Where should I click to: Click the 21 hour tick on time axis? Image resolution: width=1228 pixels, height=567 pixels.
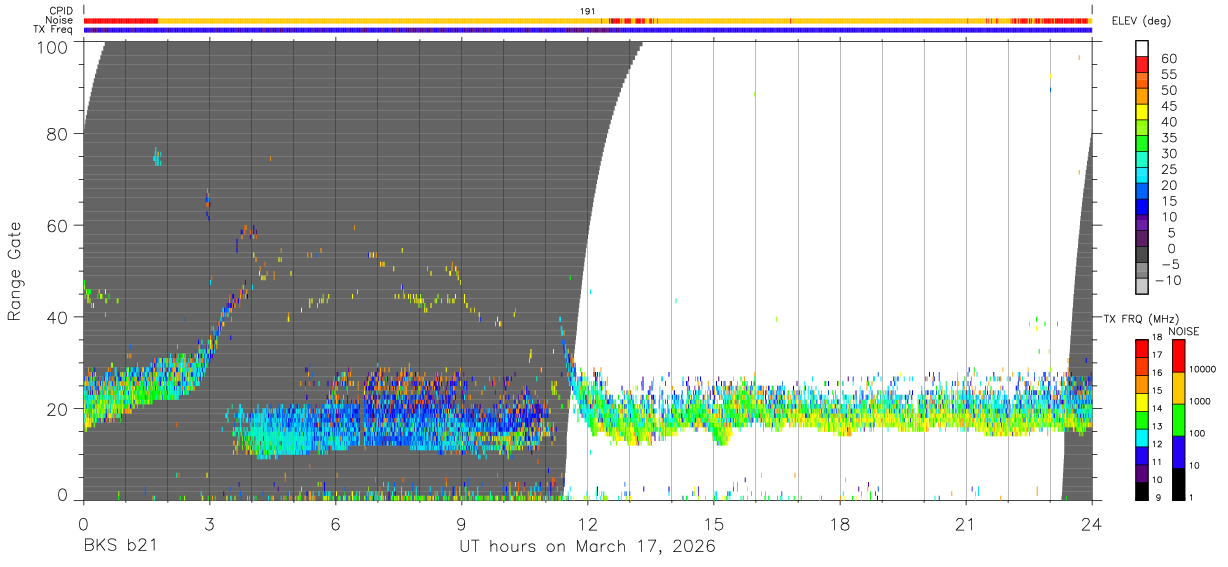966,524
